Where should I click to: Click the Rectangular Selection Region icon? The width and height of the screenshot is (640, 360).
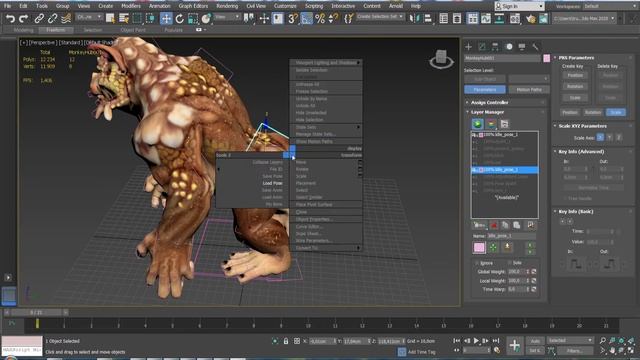137,19
